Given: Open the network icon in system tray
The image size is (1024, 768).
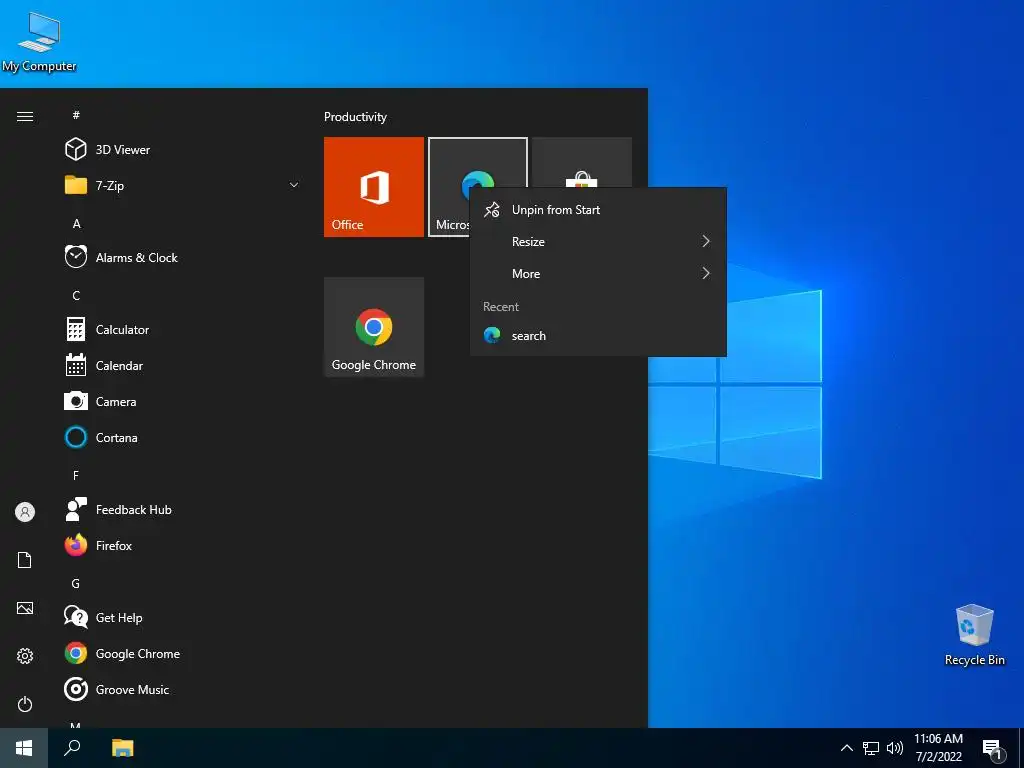Looking at the screenshot, I should (871, 748).
